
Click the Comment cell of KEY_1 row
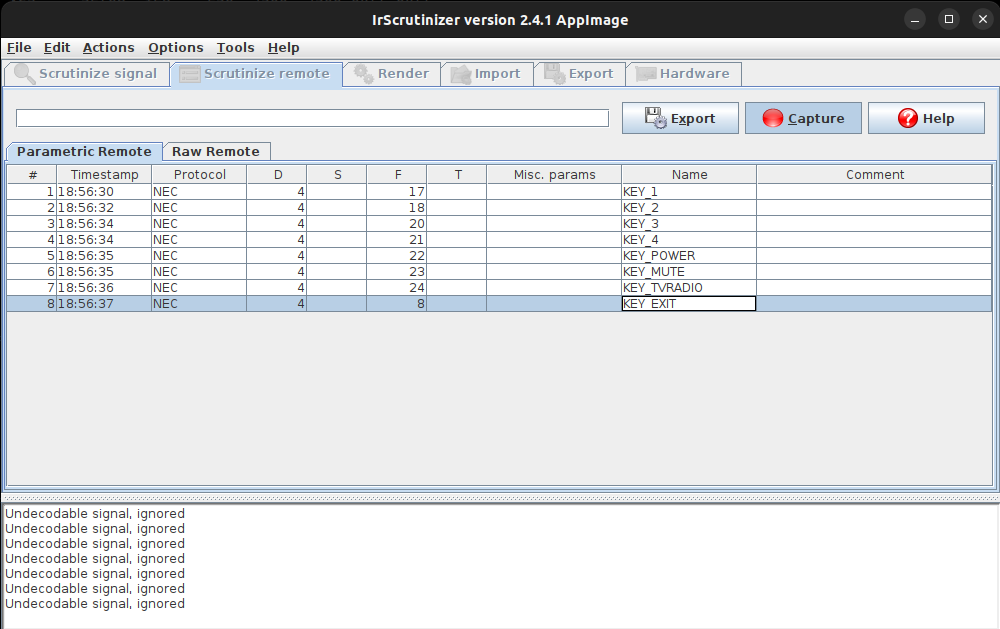tap(874, 192)
